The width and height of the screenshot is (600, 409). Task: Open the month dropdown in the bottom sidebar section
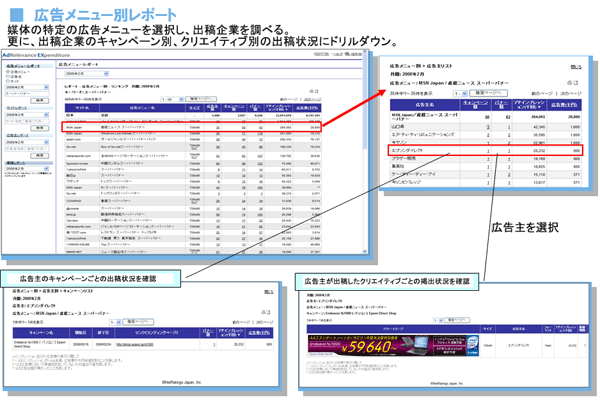click(27, 168)
